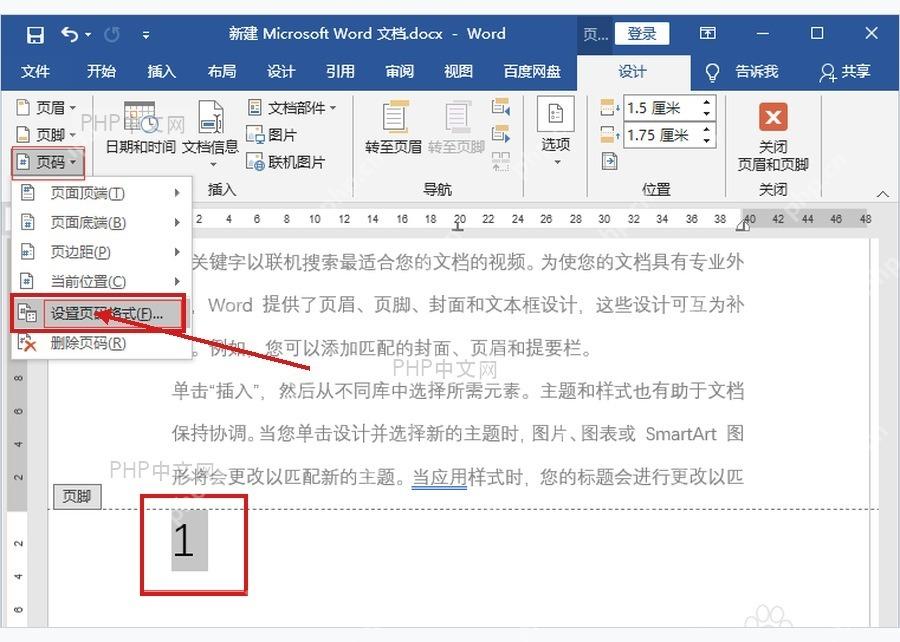Insert 日期和时间 date and time
900x642 pixels.
click(141, 128)
